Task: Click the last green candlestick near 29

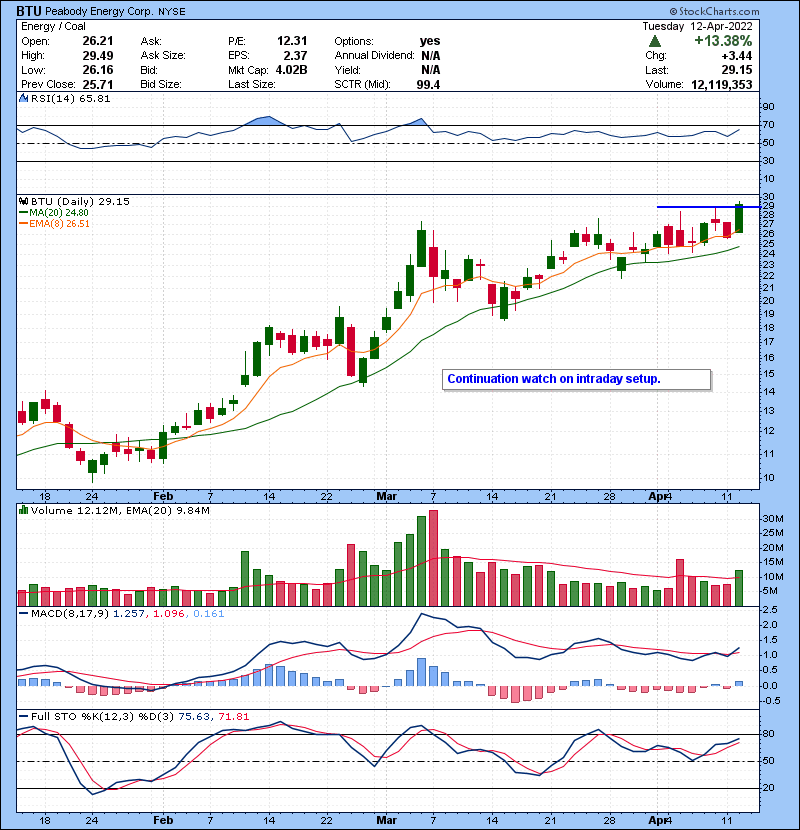Action: pyautogui.click(x=739, y=218)
